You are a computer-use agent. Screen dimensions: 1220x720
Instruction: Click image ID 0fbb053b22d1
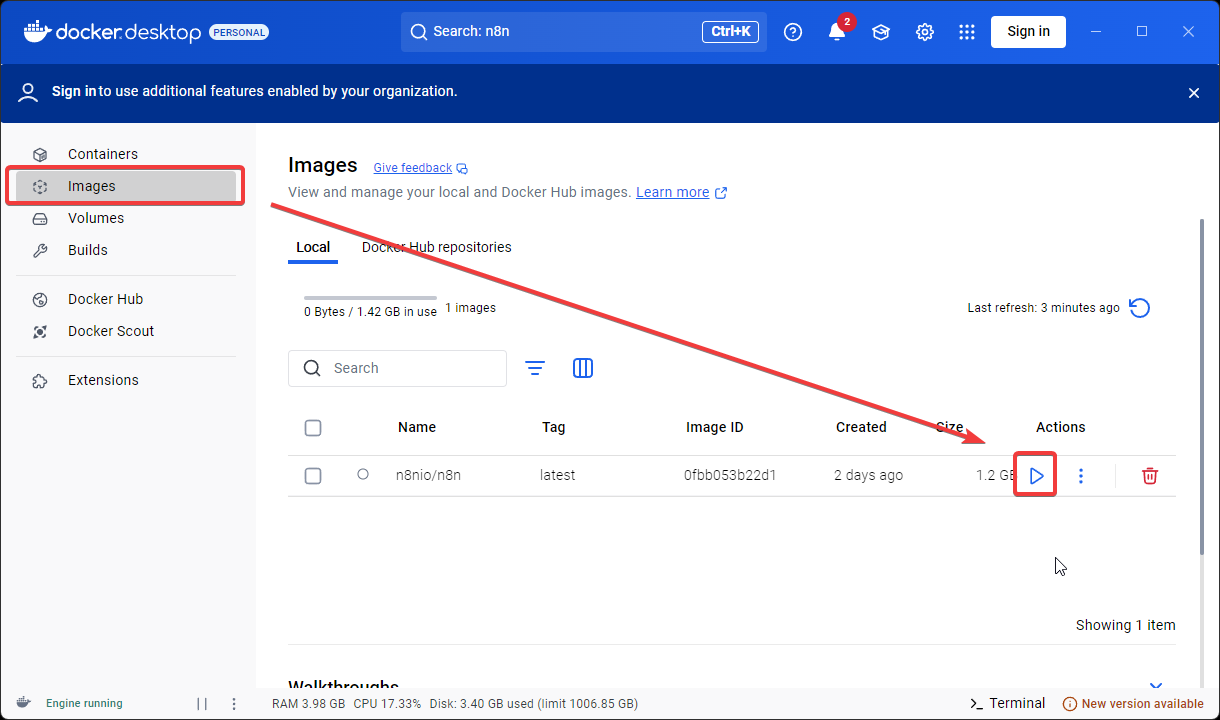pyautogui.click(x=730, y=475)
